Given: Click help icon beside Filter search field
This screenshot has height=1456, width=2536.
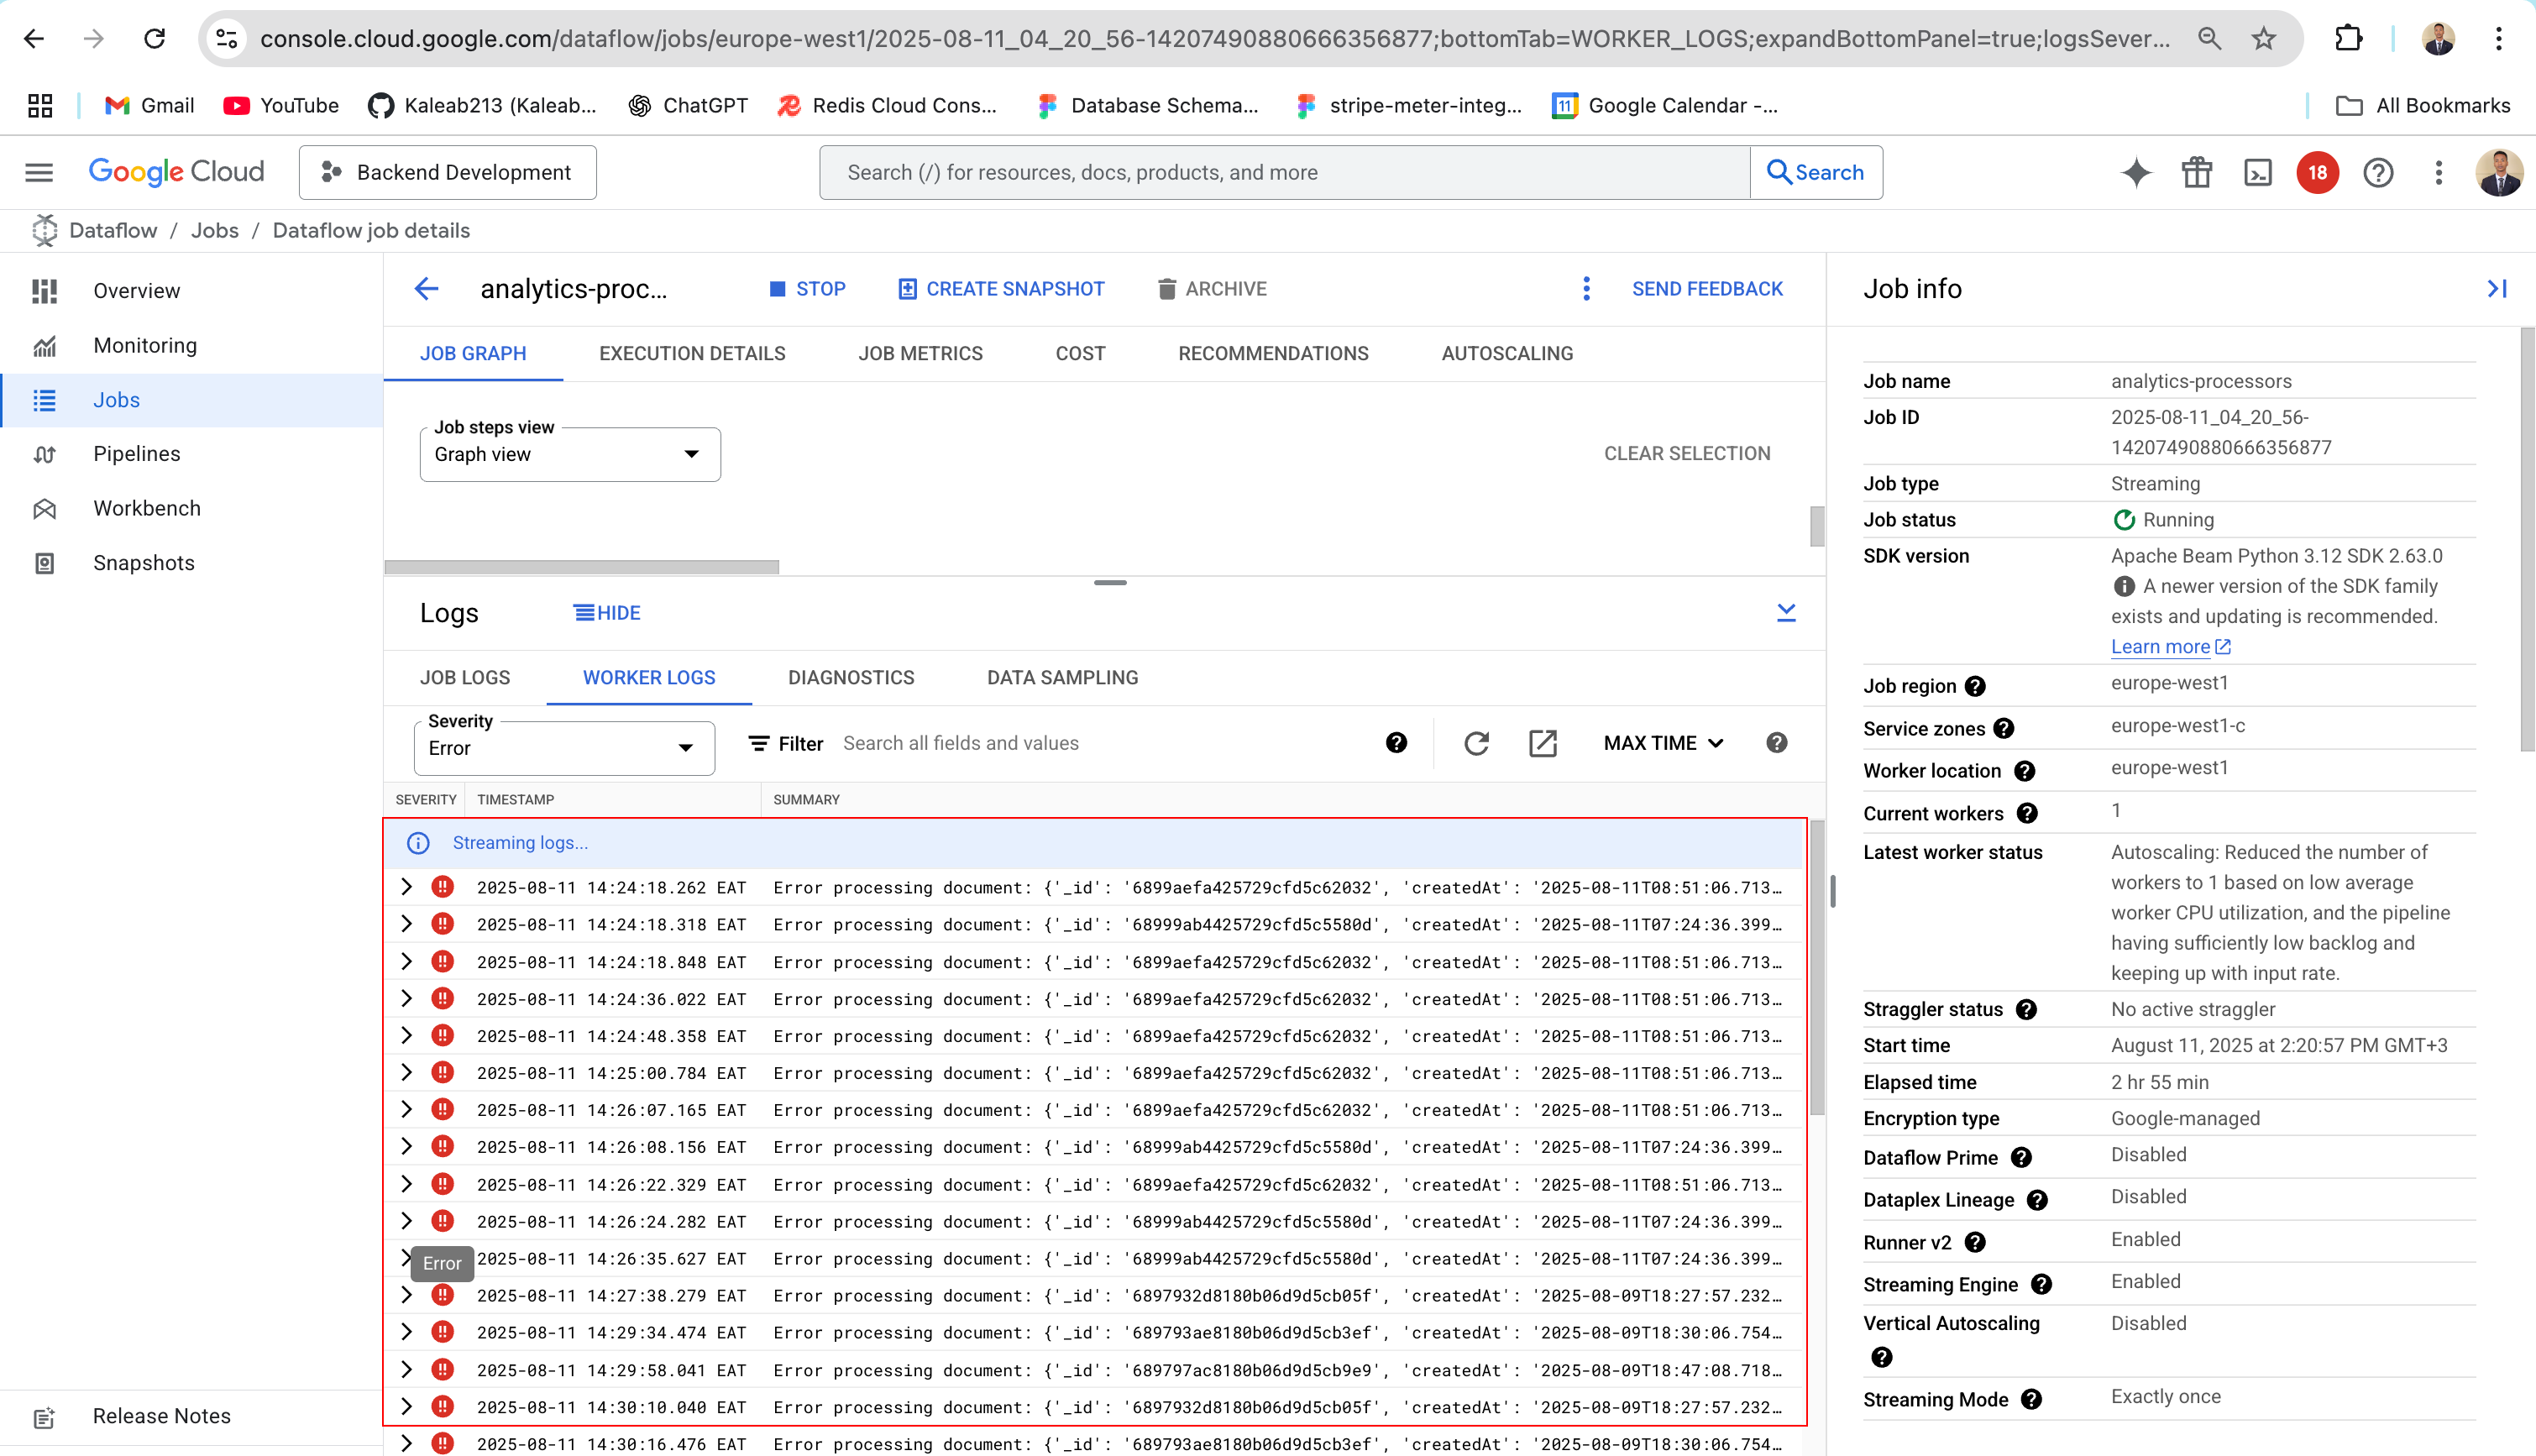Looking at the screenshot, I should (x=1397, y=743).
